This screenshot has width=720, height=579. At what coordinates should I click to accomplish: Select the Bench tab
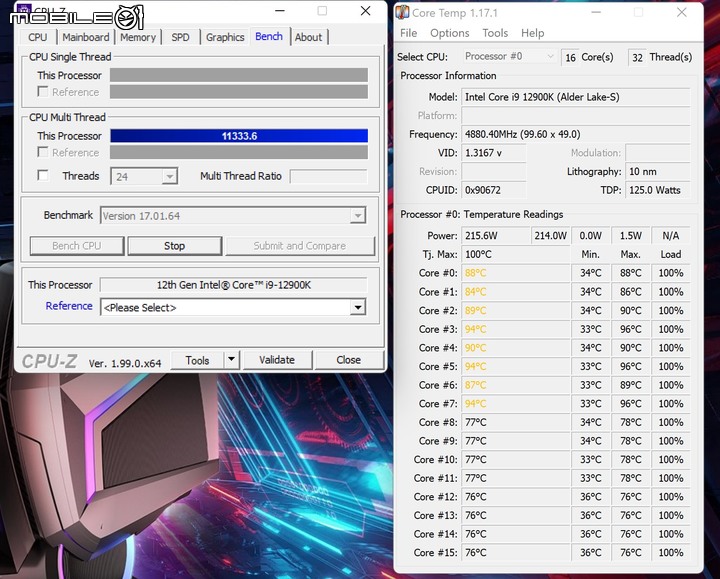pyautogui.click(x=269, y=36)
